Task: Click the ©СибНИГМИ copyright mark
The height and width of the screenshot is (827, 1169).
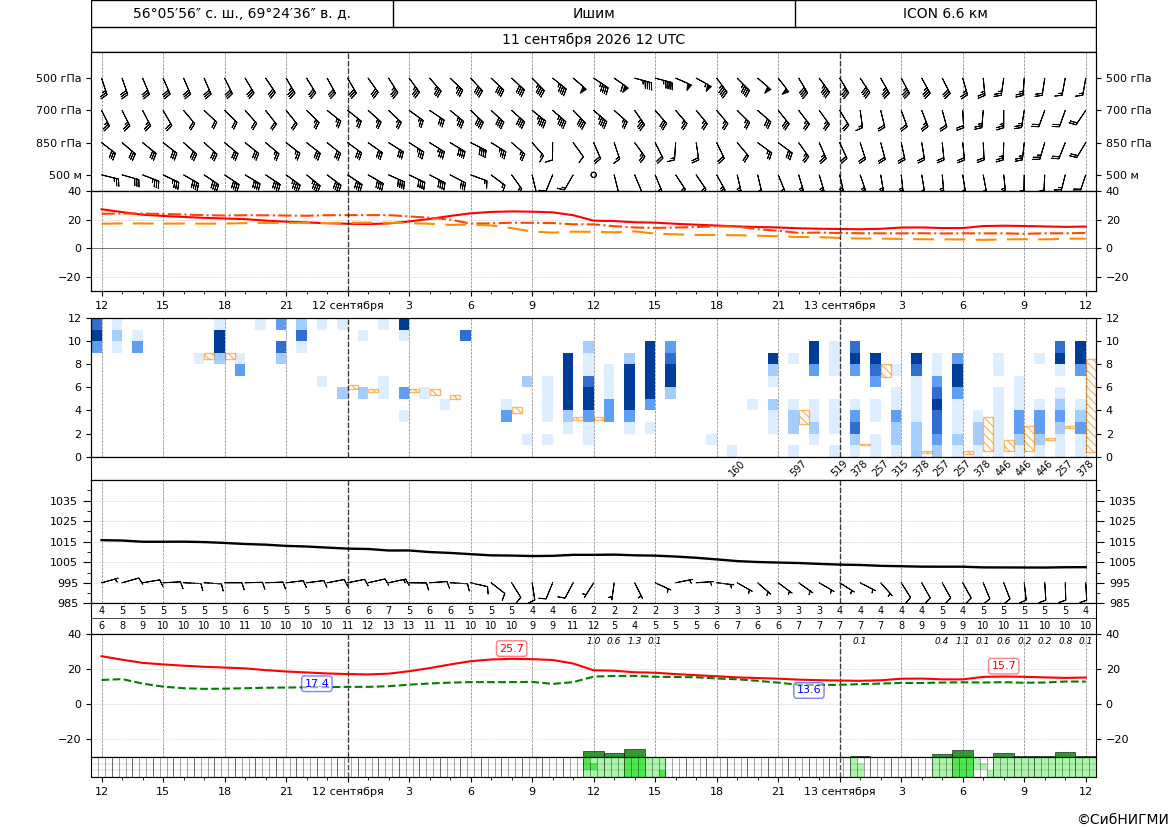Action: (1123, 819)
